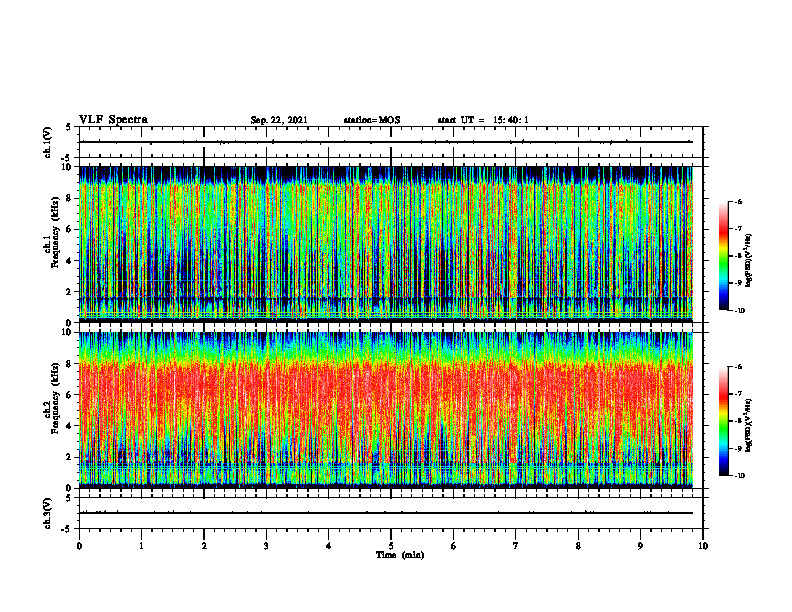792x612 pixels.
Task: Click the "-10" tick on ch.1 color bar
Action: click(740, 311)
